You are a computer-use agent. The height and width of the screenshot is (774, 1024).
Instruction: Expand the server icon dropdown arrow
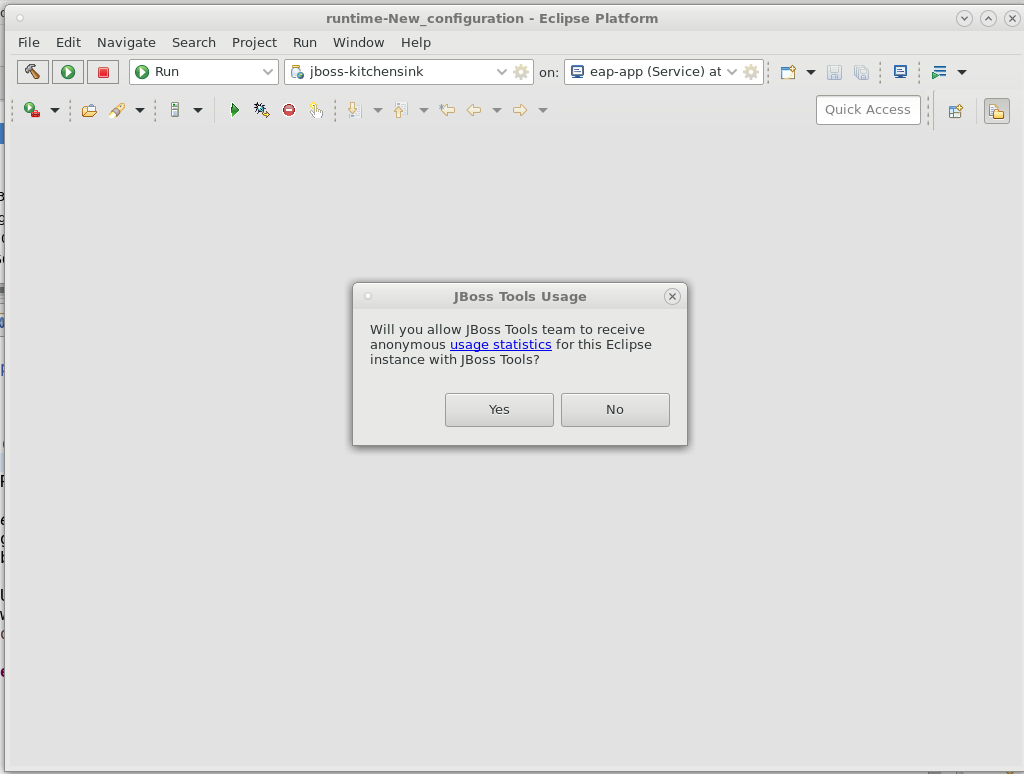(x=198, y=110)
